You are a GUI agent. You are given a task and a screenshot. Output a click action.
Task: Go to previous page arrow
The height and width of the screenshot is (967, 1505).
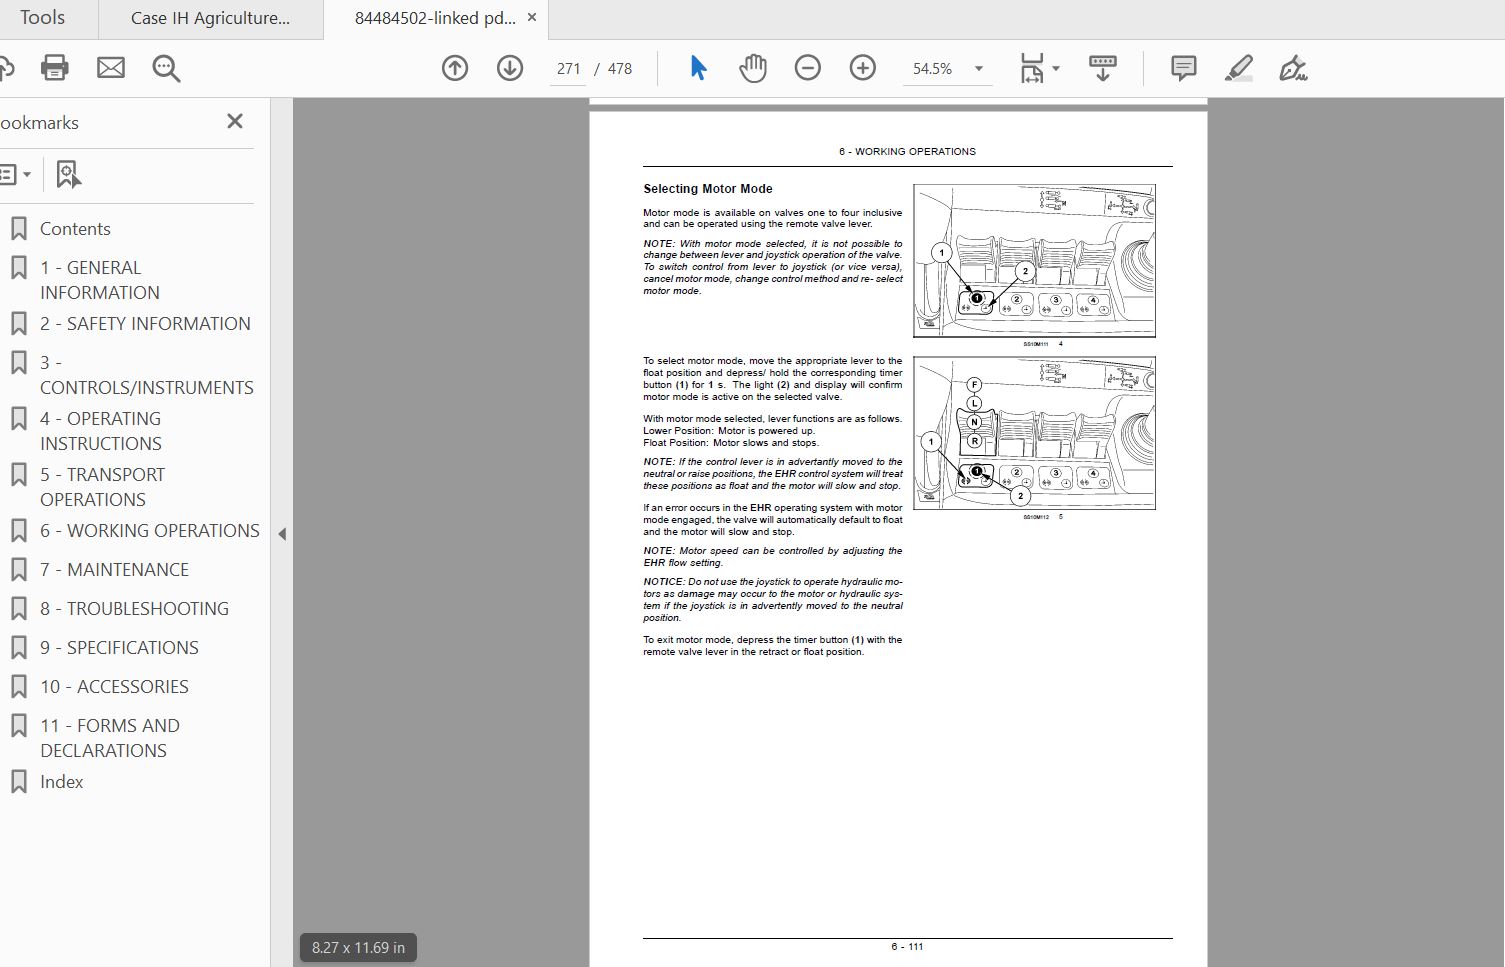click(x=455, y=68)
